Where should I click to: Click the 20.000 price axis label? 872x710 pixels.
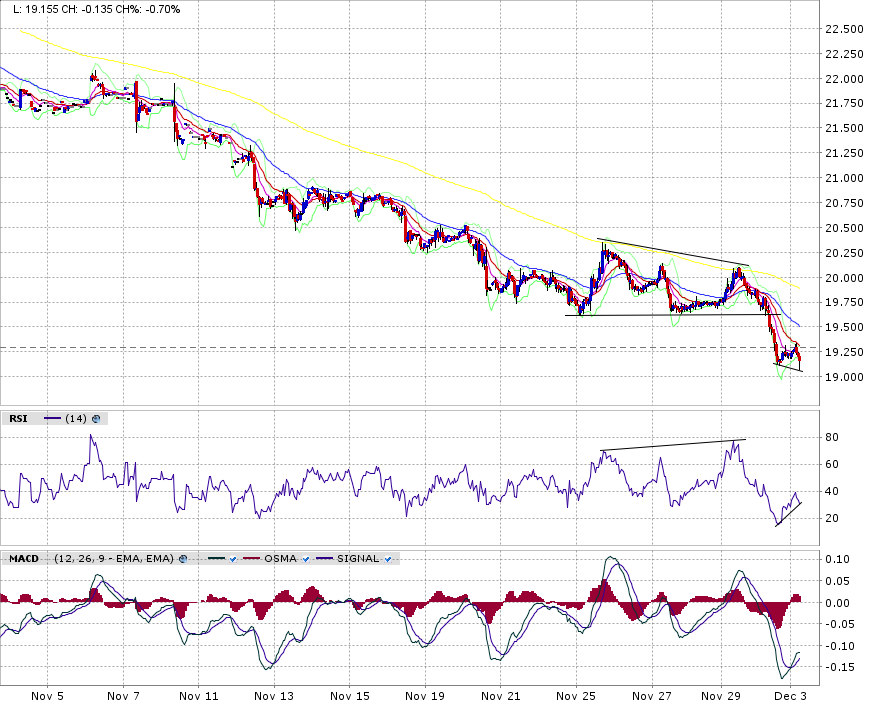844,278
